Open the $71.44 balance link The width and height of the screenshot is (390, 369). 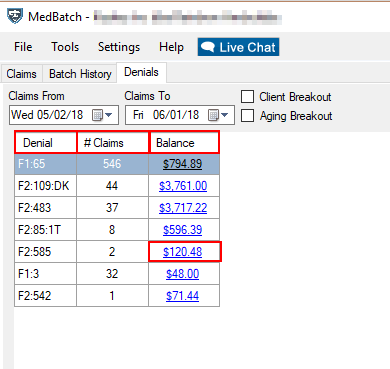coord(183,296)
